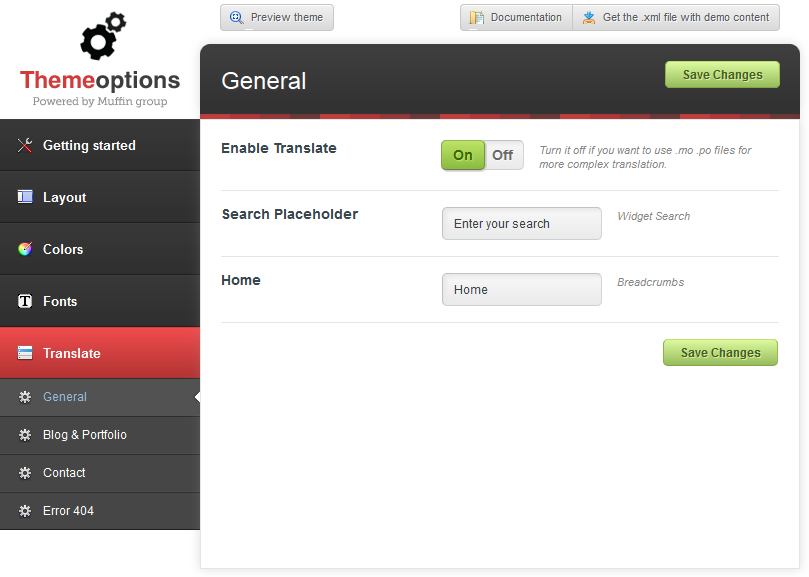Click the gear icon beside Contact

25,473
